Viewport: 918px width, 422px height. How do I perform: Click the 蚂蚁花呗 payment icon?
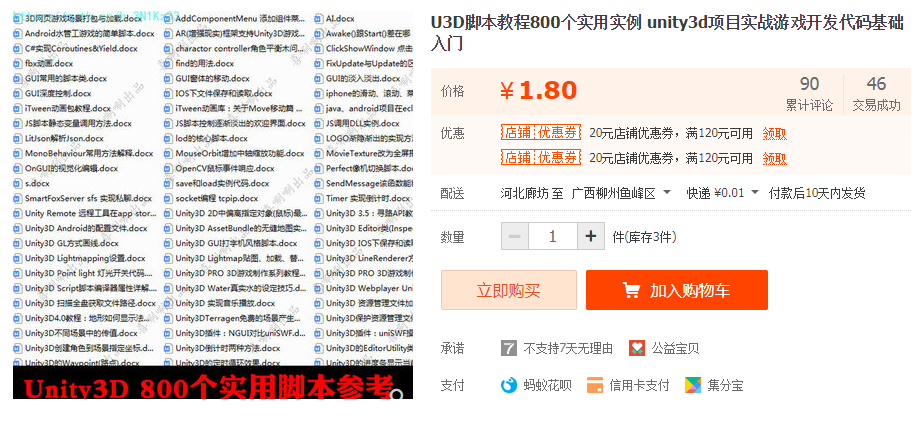pyautogui.click(x=509, y=385)
